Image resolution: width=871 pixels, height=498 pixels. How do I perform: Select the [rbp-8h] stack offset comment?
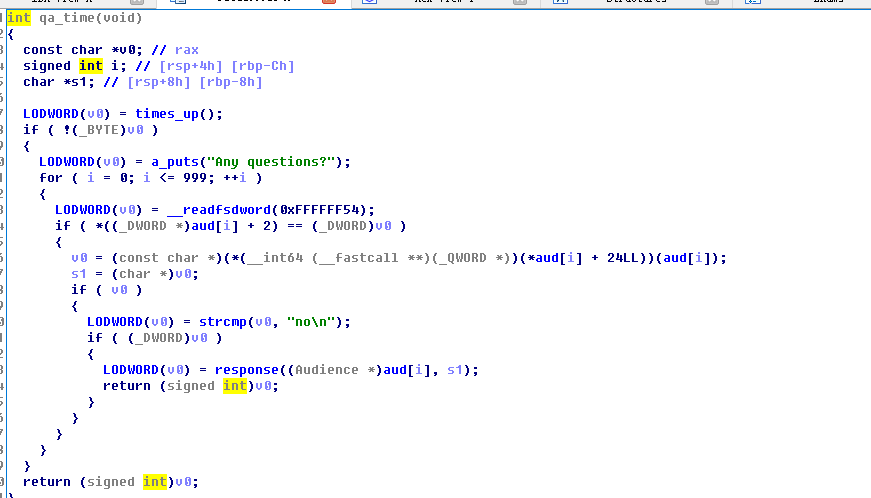(x=231, y=82)
